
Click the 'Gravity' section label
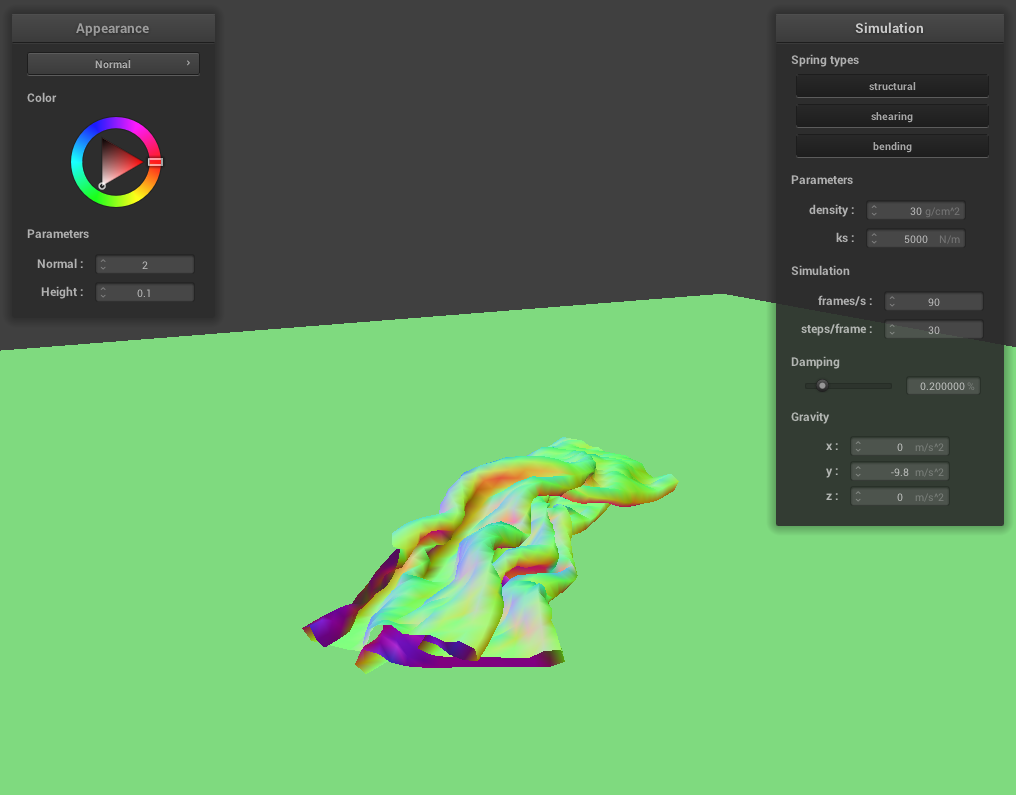click(x=809, y=417)
